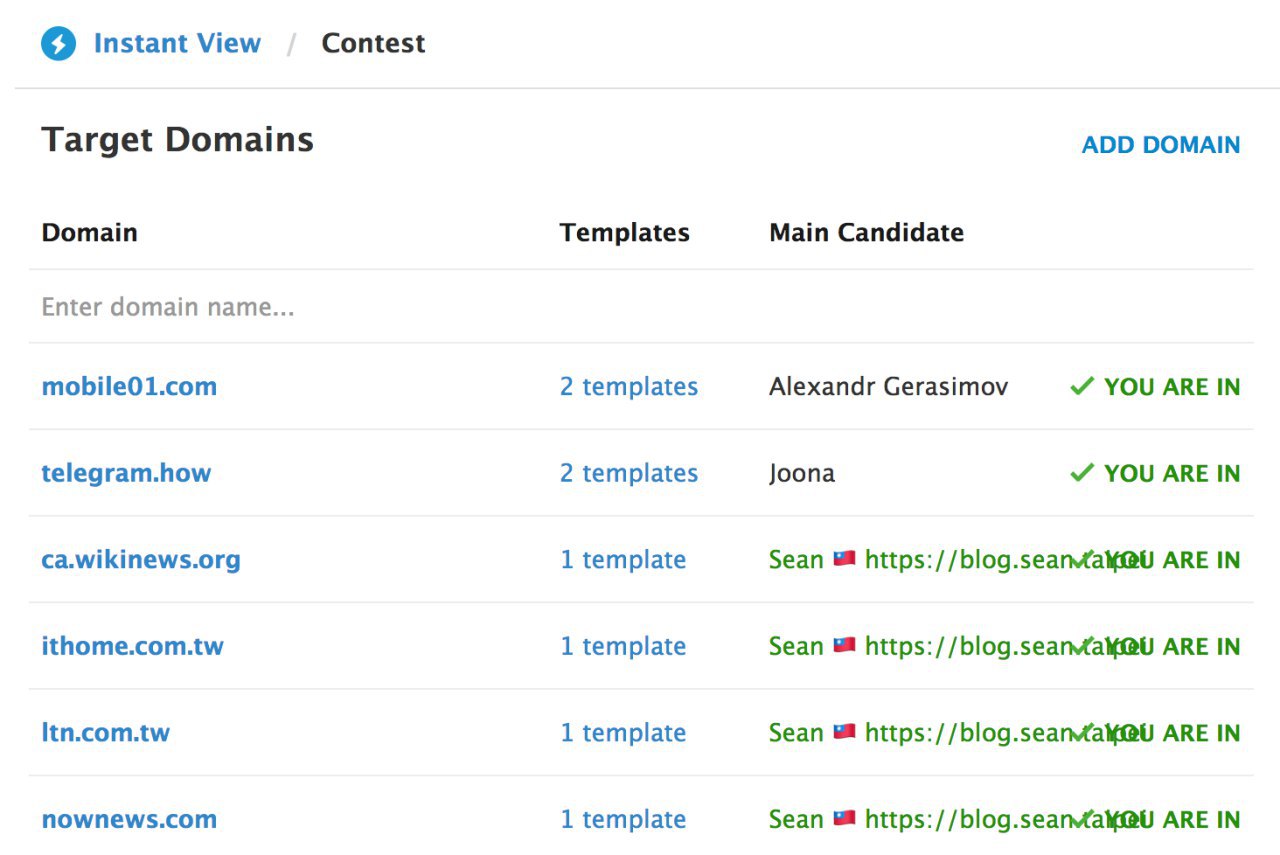Click the Instant View lightning bolt logo

tap(58, 44)
